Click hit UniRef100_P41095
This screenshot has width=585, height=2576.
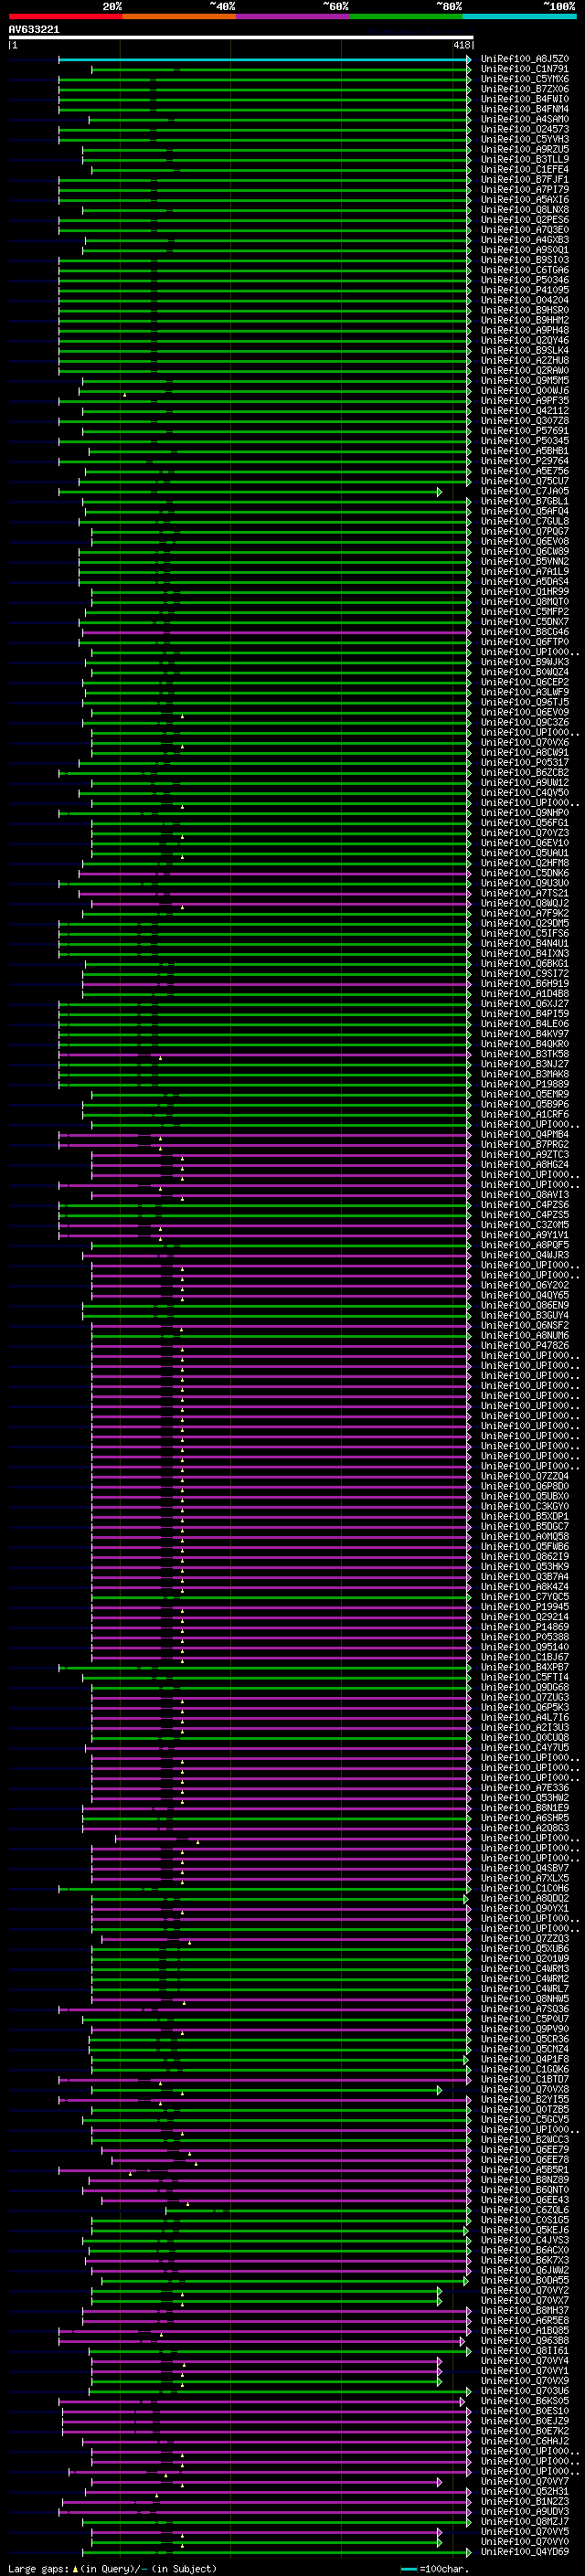(525, 290)
